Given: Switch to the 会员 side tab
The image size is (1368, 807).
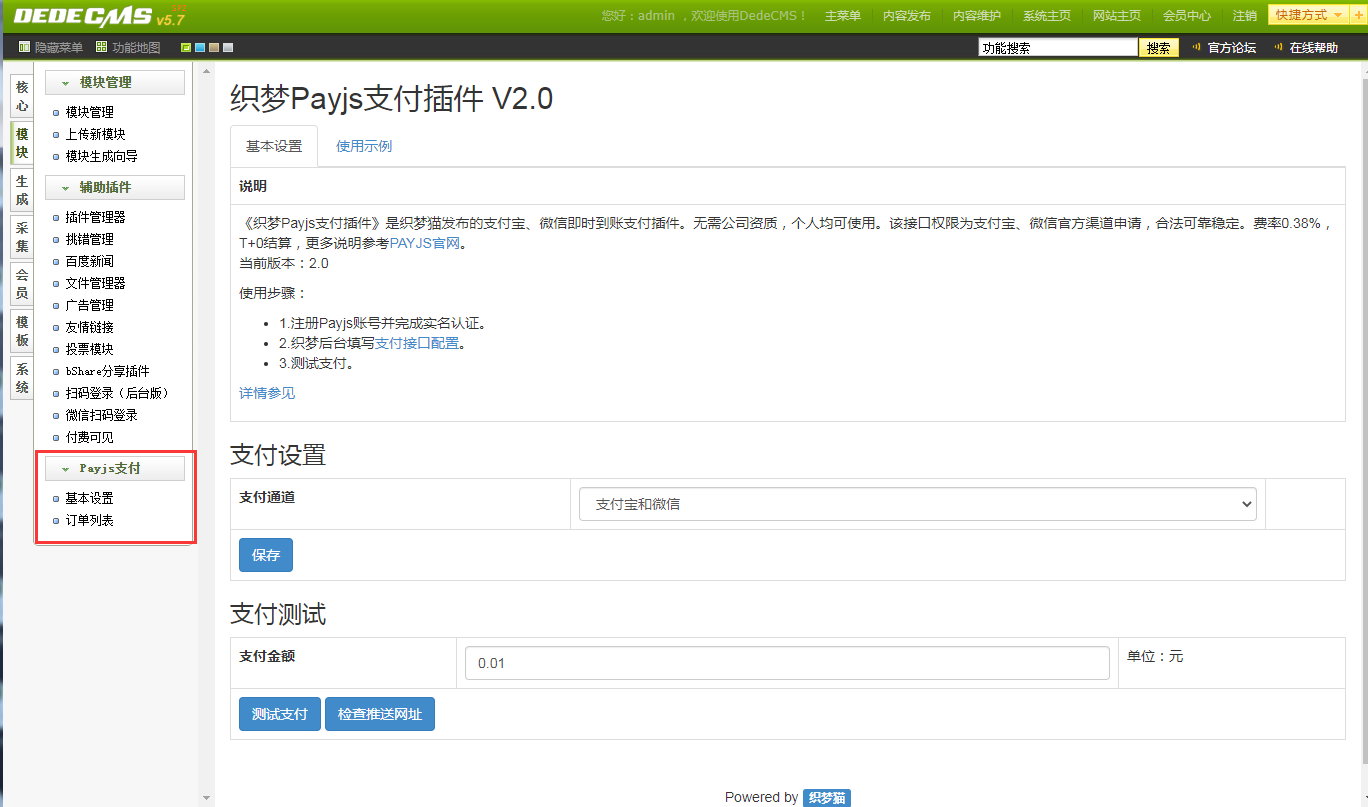Looking at the screenshot, I should click(x=22, y=283).
